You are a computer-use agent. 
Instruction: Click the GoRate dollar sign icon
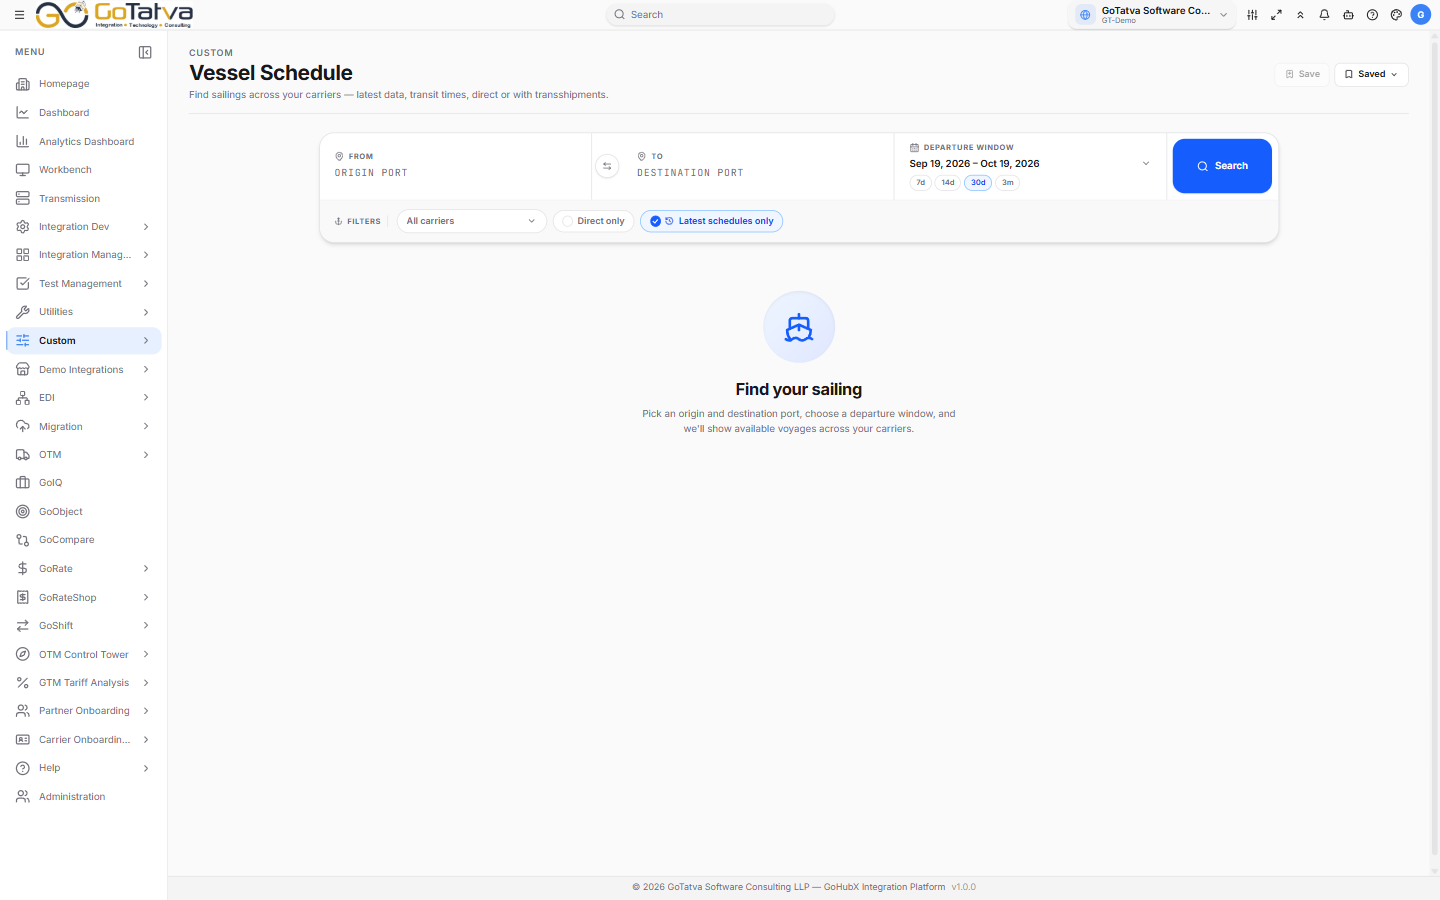pos(23,569)
